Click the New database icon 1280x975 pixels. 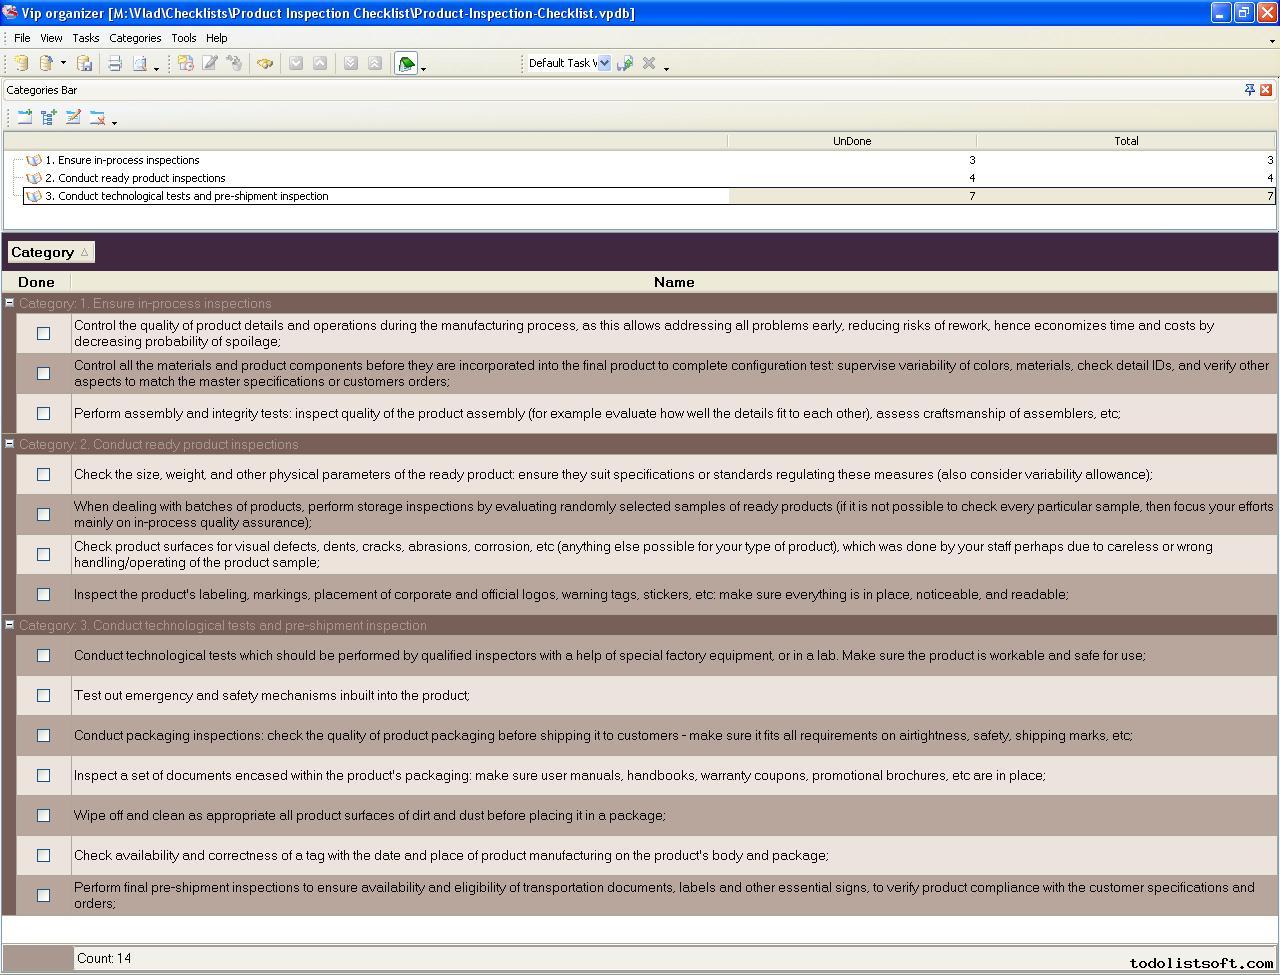(21, 63)
